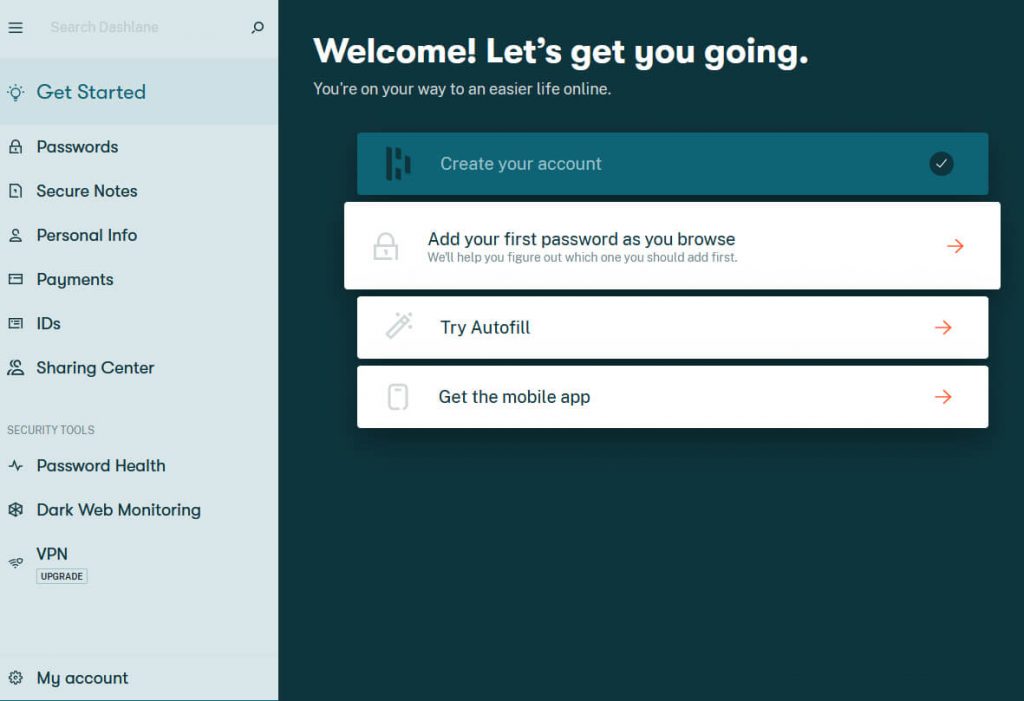Click the Passwords lock icon
Screen dimensions: 1024x701
[x=16, y=147]
